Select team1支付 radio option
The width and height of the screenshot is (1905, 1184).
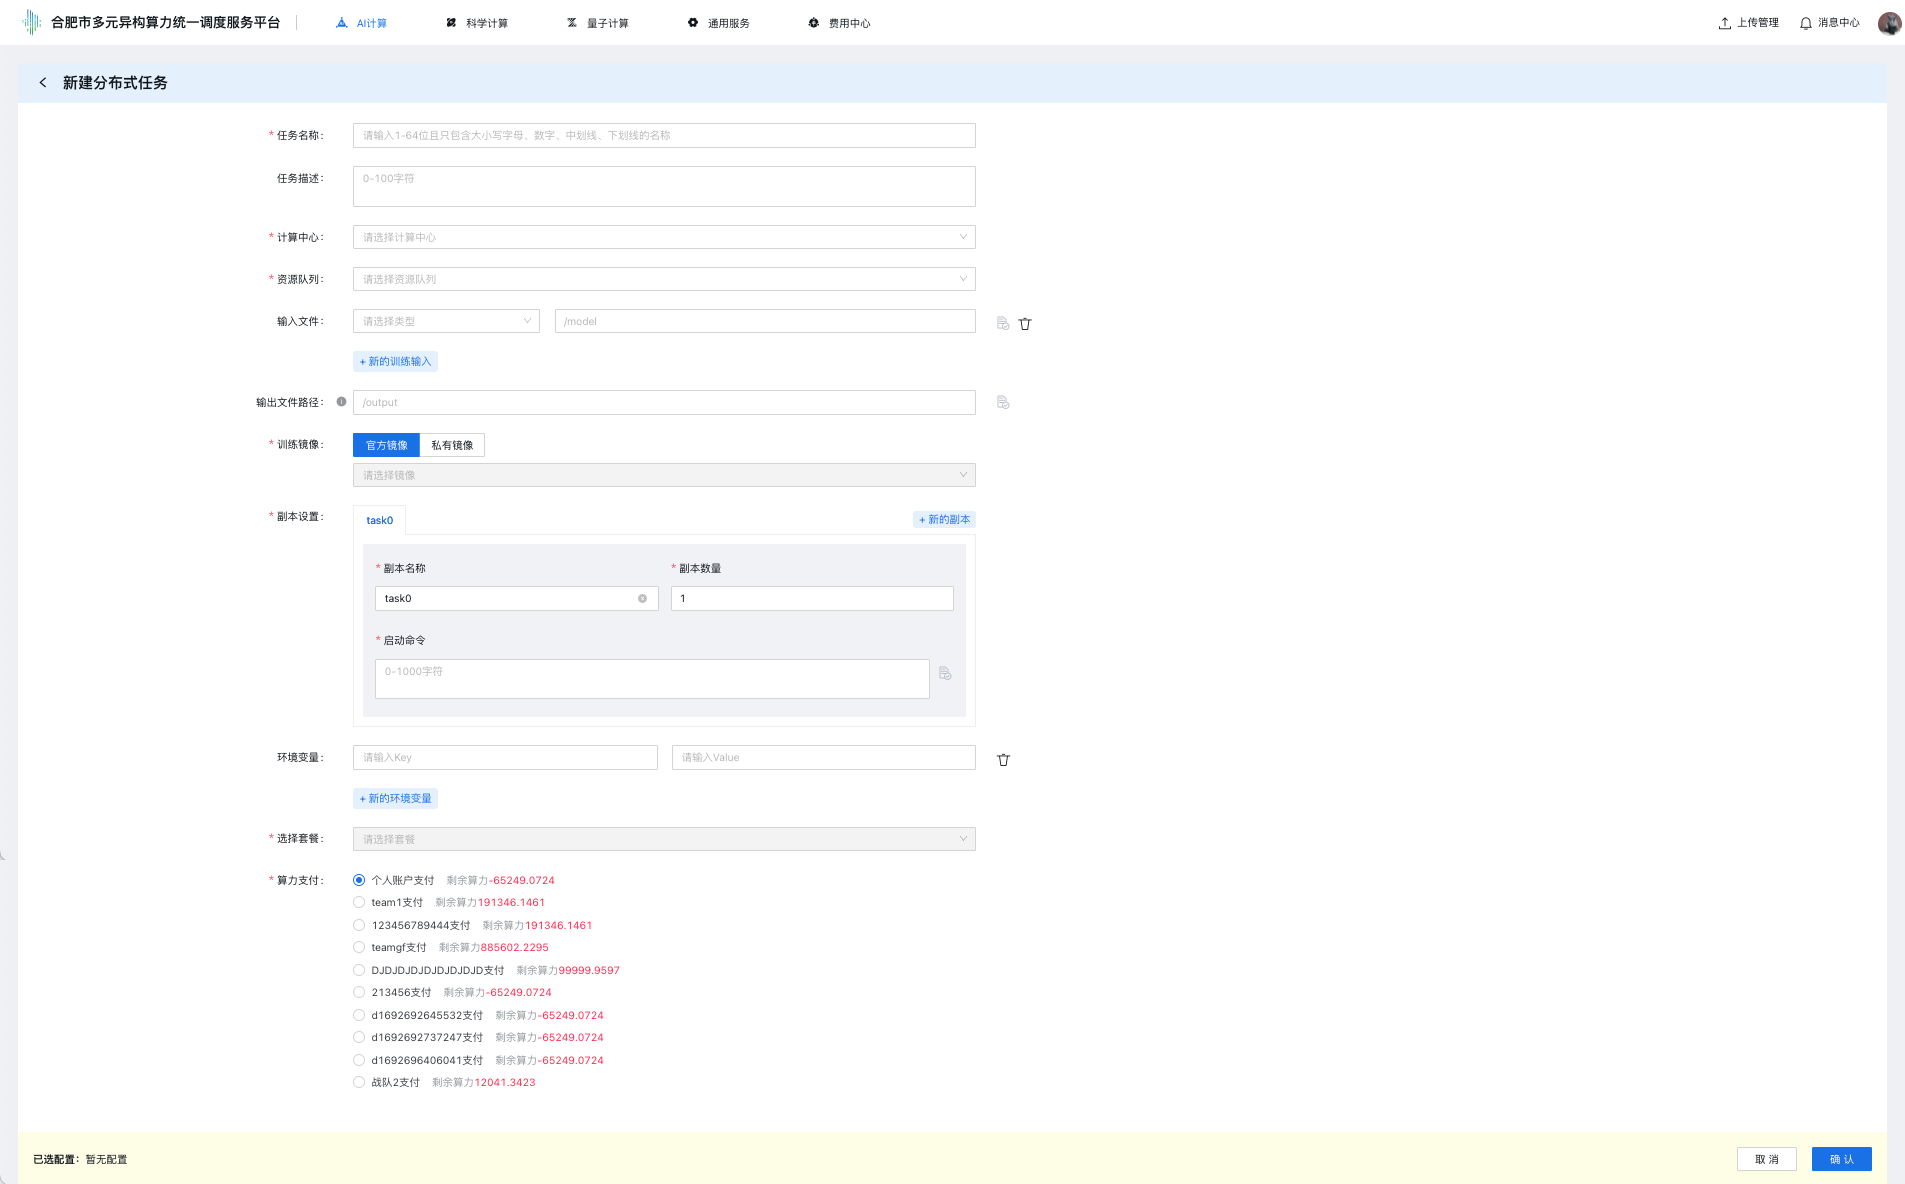tap(359, 902)
